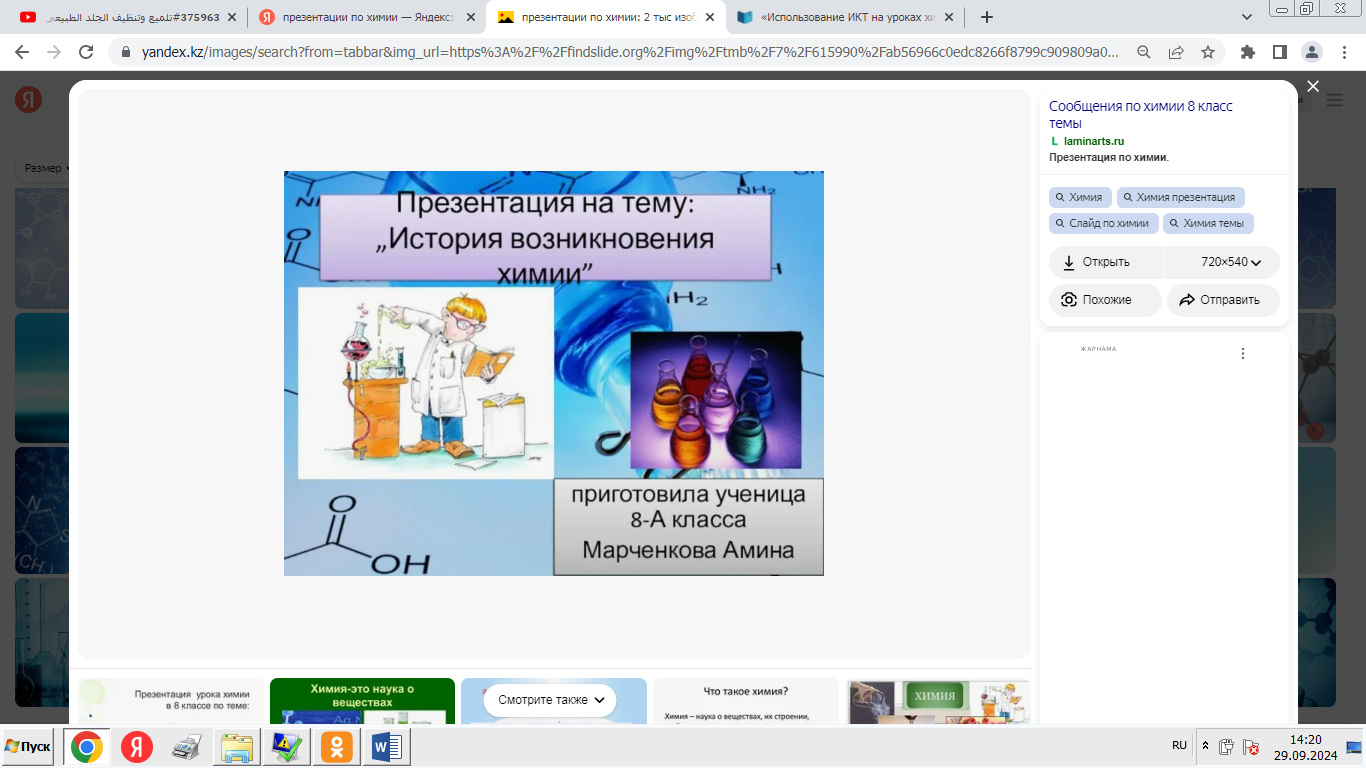Go back to the previous page
1366x768 pixels.
[x=22, y=52]
